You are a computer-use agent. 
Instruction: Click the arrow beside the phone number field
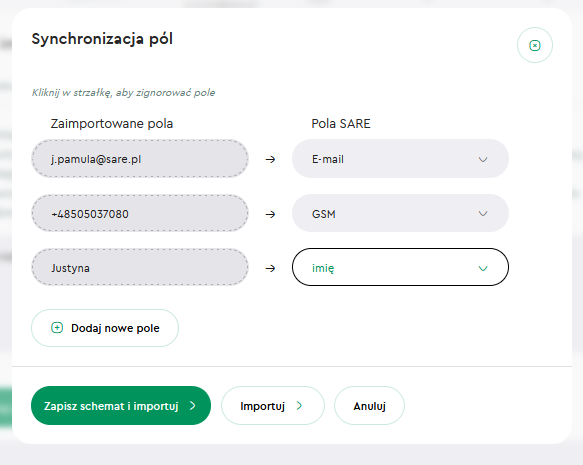pos(270,214)
